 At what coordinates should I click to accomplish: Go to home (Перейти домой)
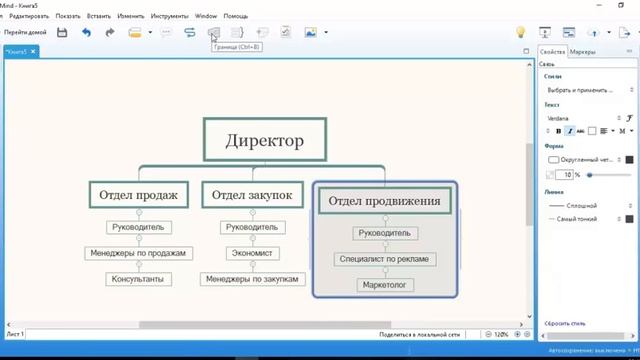click(x=25, y=32)
